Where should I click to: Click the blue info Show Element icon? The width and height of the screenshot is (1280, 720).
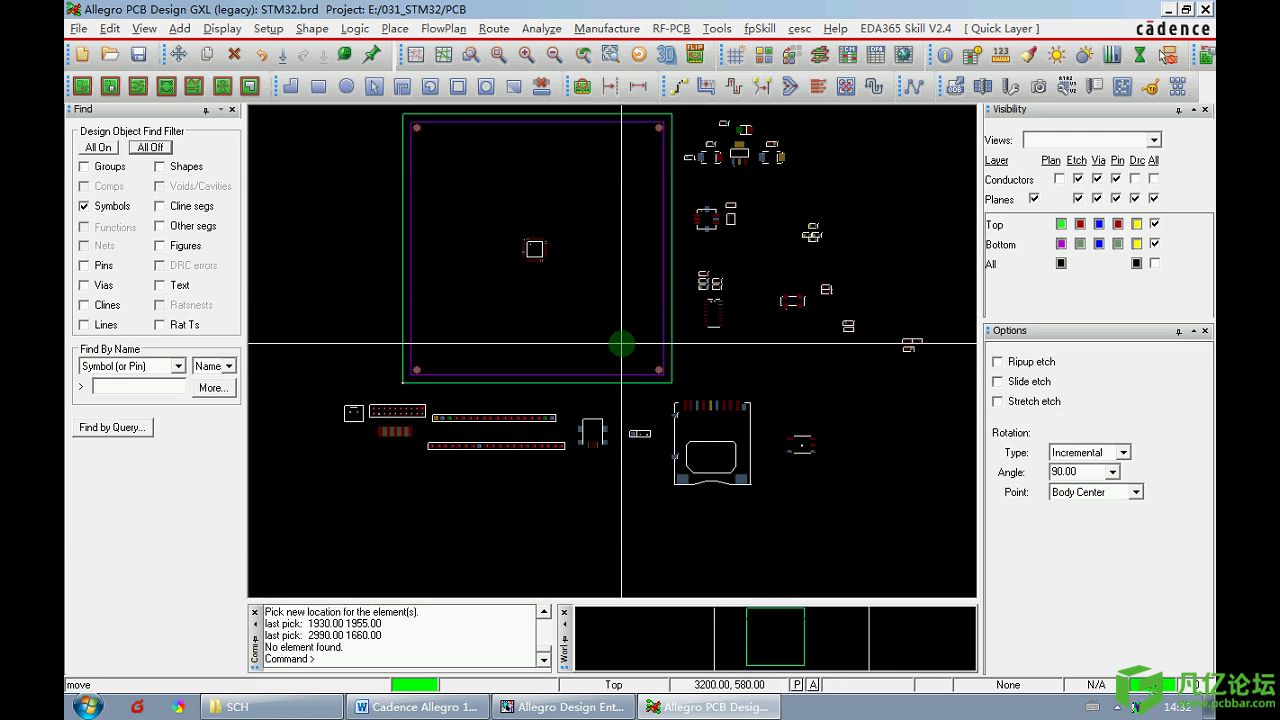tap(945, 55)
